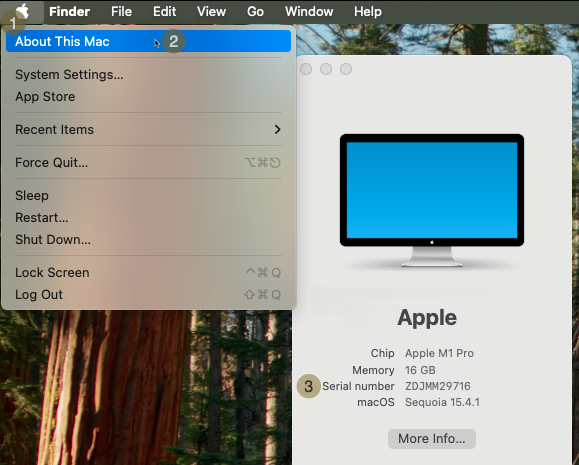Click the Chip label
This screenshot has height=465, width=579.
coord(383,353)
